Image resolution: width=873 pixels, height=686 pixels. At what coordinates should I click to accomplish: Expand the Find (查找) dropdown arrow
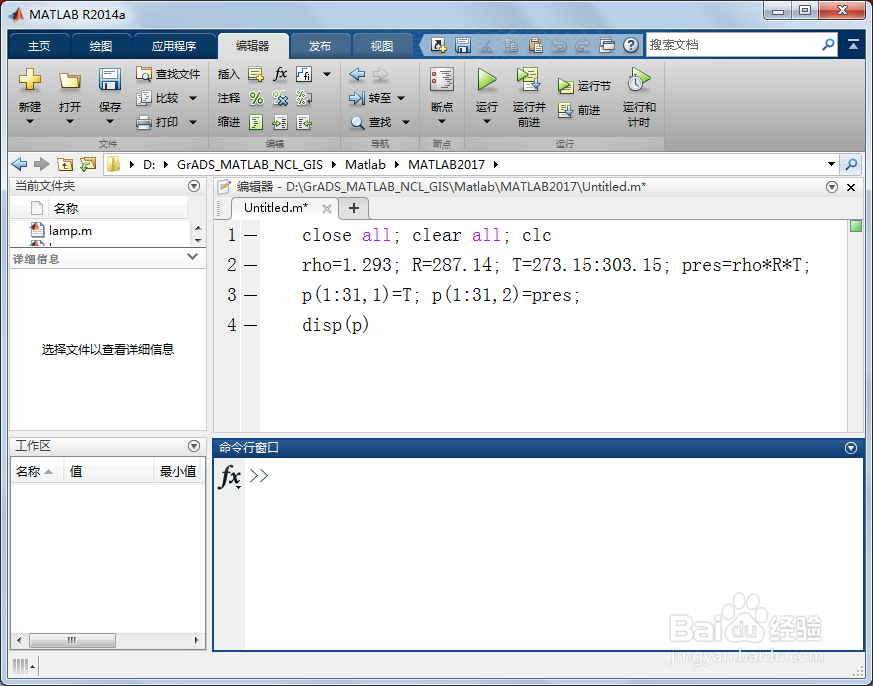pyautogui.click(x=406, y=122)
